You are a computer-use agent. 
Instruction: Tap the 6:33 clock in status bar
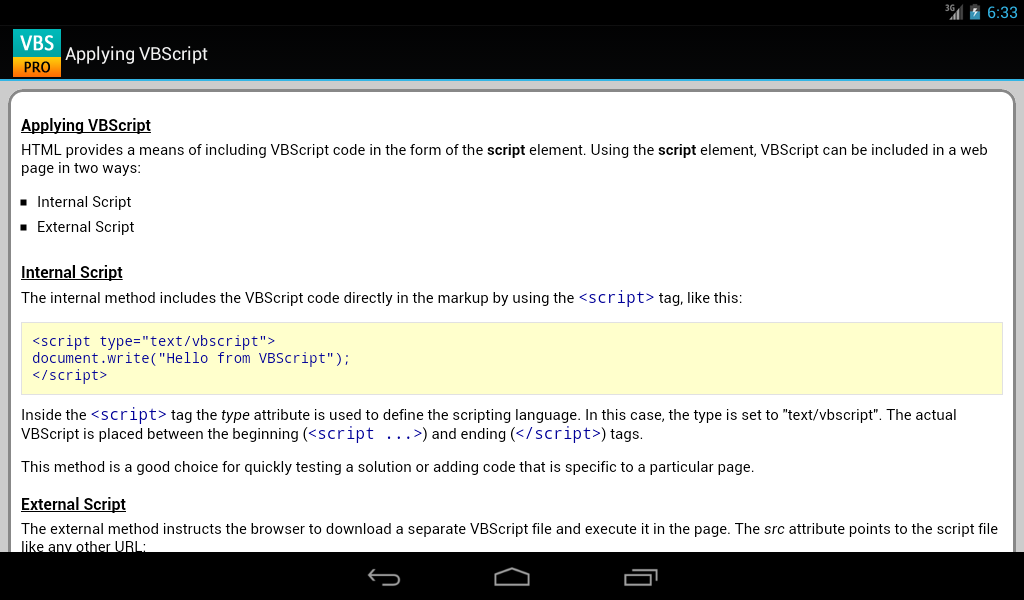pyautogui.click(x=1002, y=12)
